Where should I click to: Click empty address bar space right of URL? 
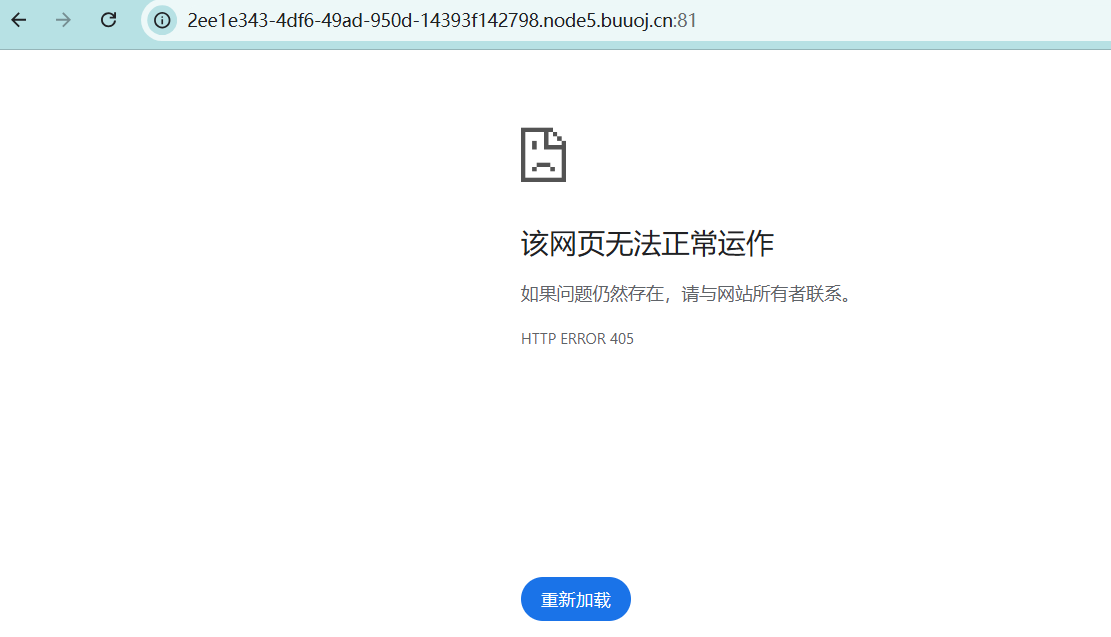pyautogui.click(x=900, y=20)
